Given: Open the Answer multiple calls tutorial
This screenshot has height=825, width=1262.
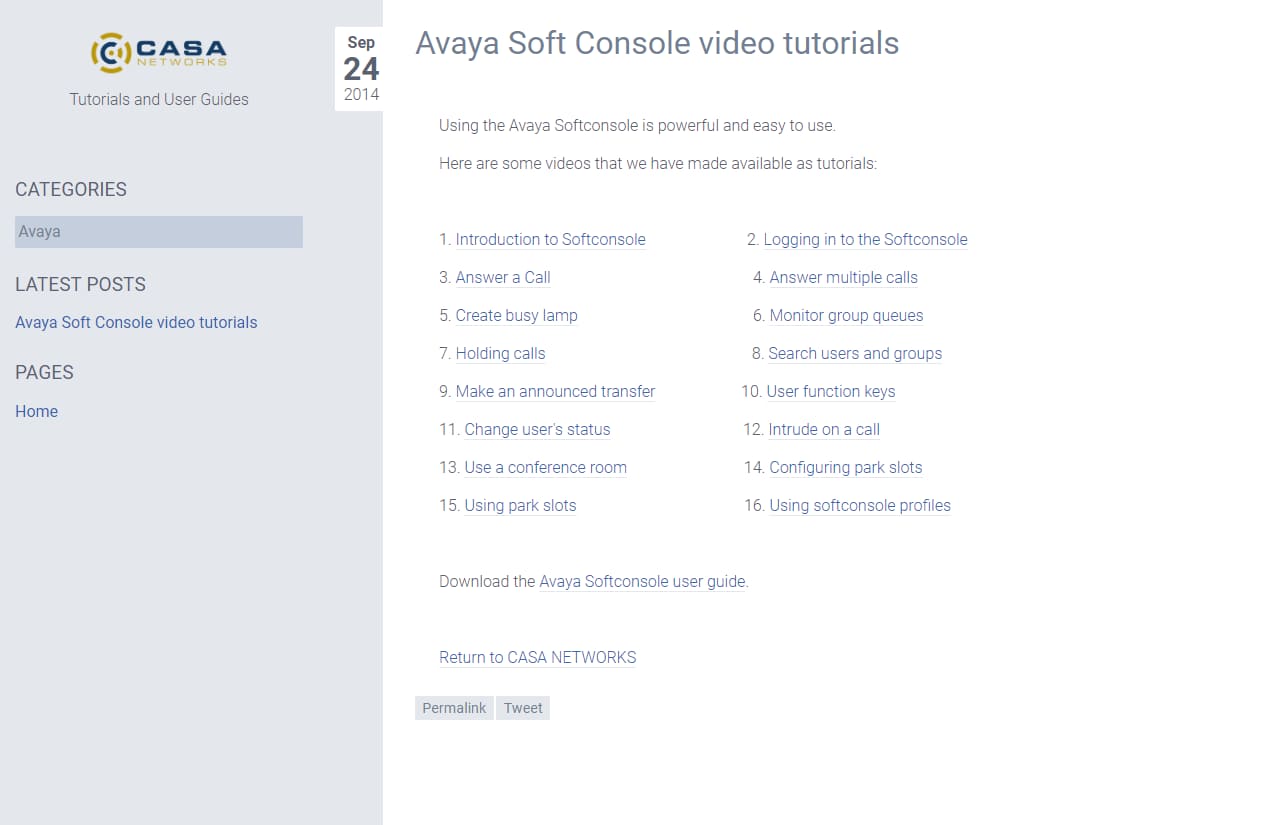Looking at the screenshot, I should click(843, 278).
